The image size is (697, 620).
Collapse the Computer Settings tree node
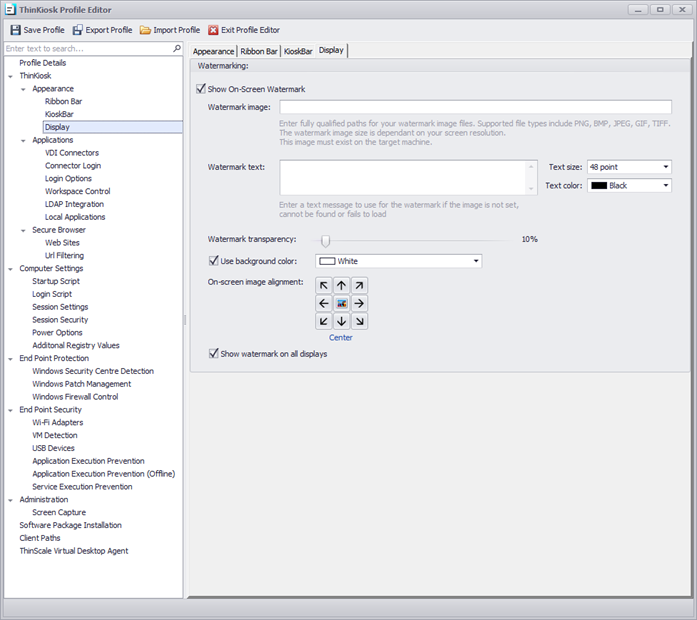10,269
